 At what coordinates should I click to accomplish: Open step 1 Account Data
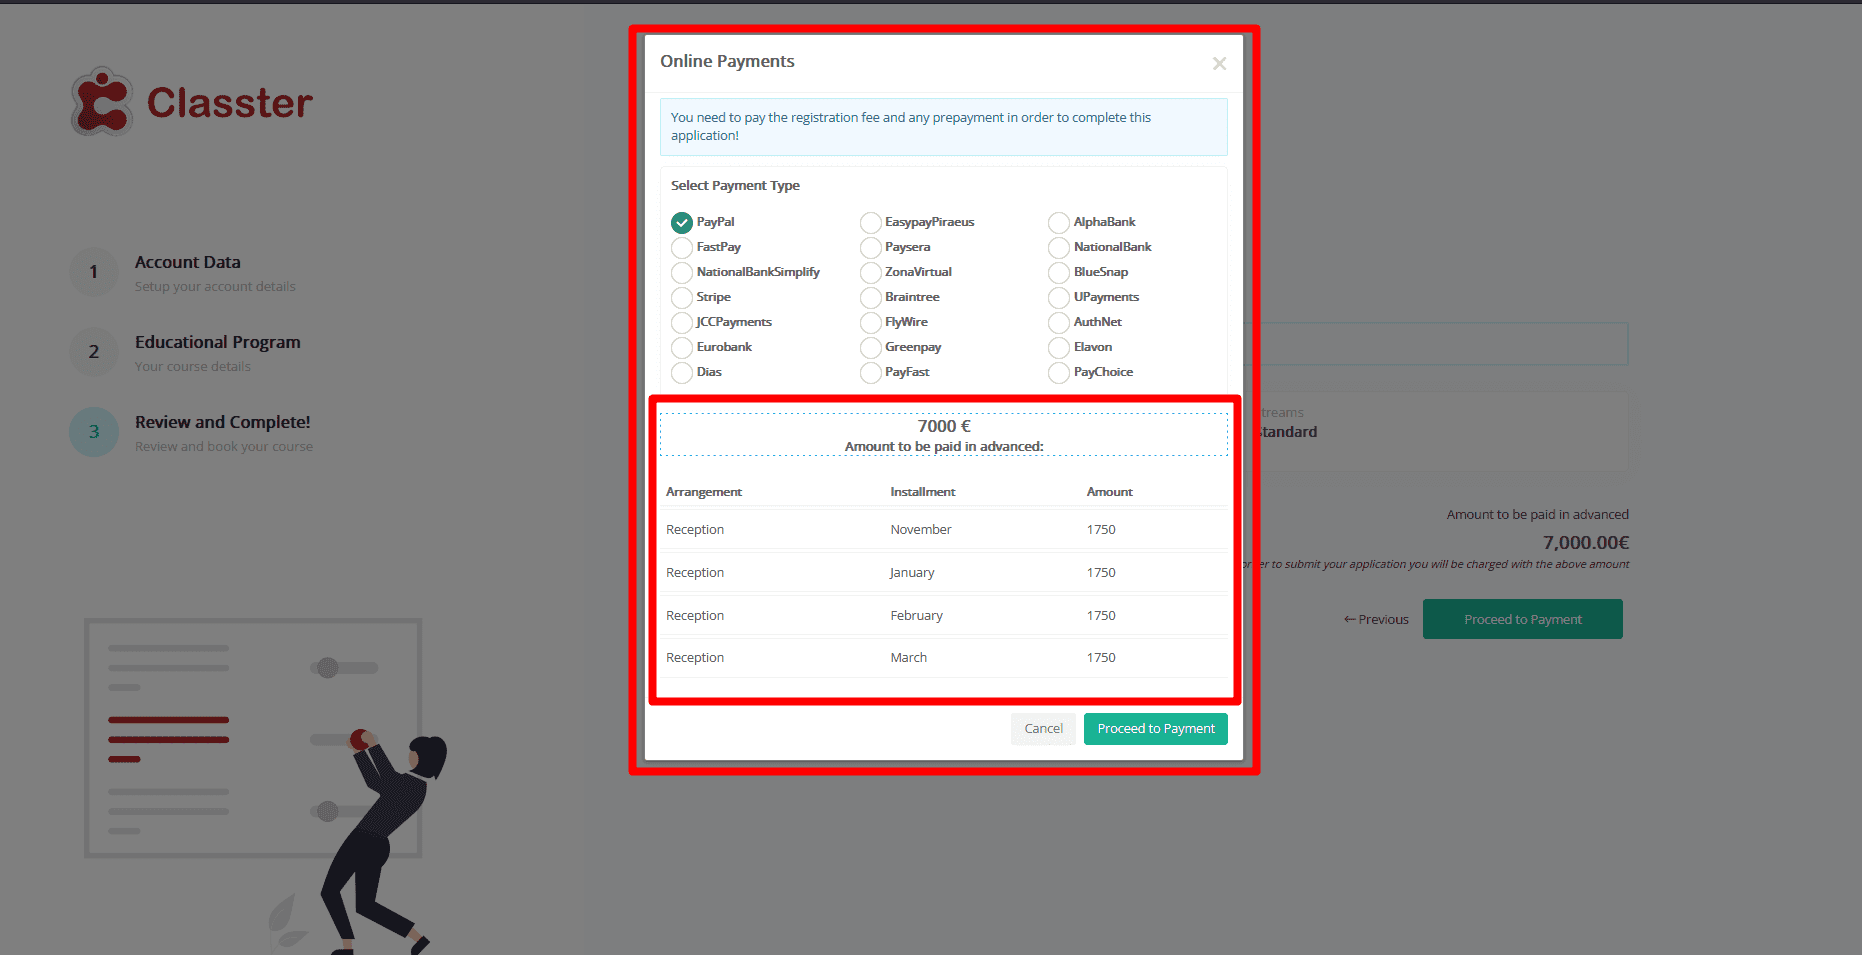pyautogui.click(x=188, y=262)
